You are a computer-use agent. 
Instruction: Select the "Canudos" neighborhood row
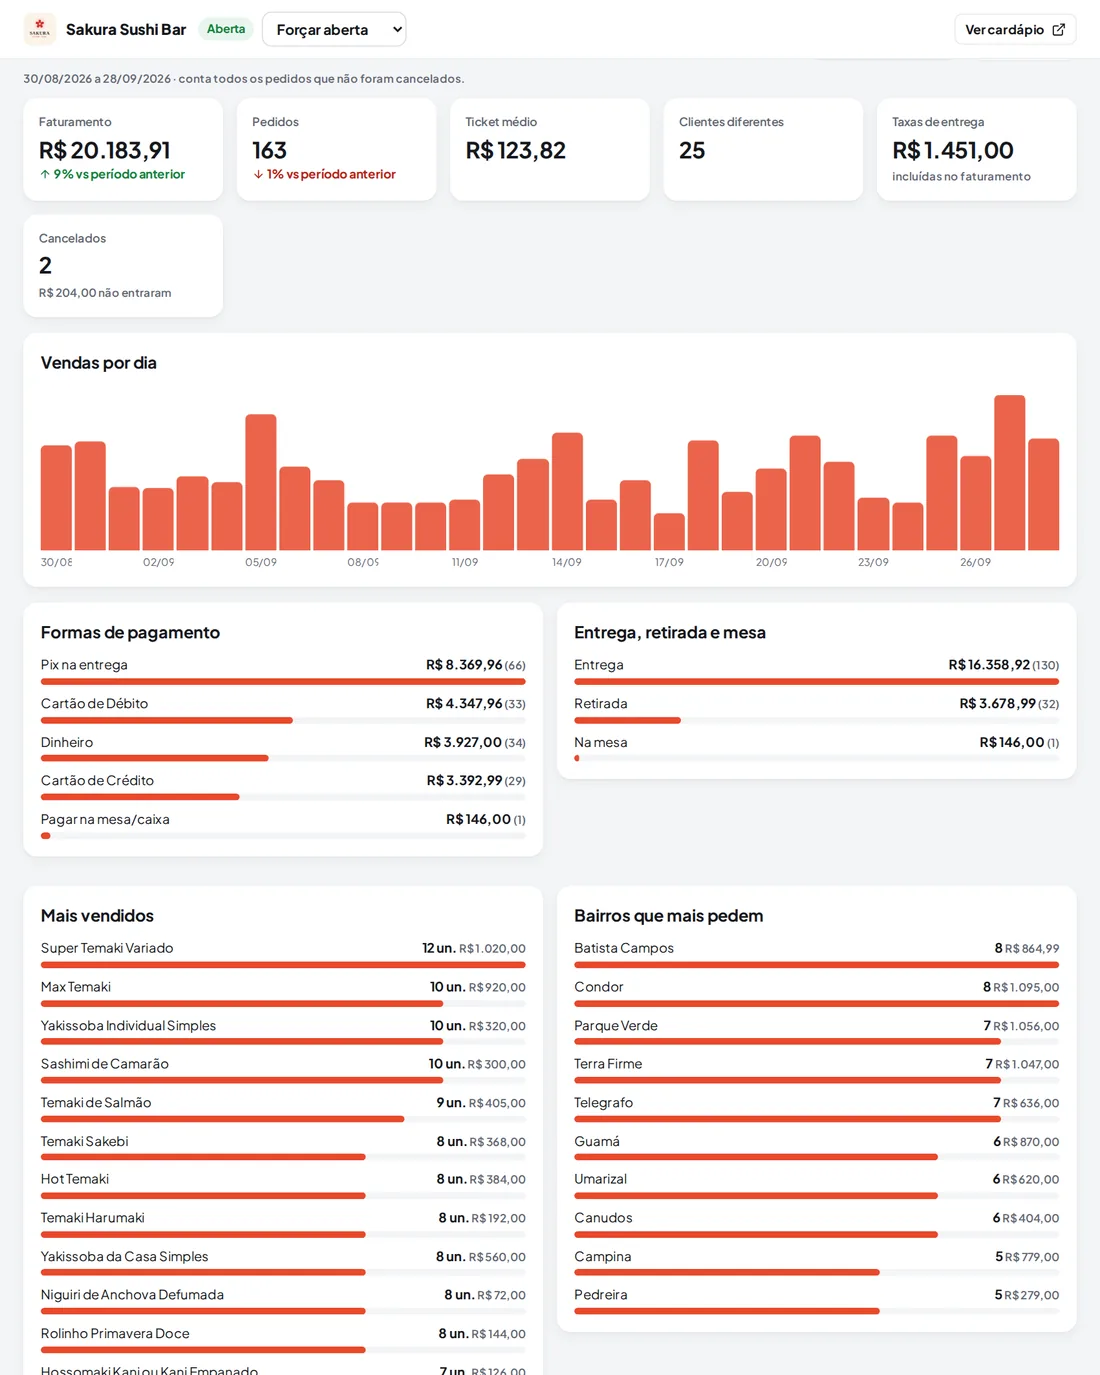816,1224
